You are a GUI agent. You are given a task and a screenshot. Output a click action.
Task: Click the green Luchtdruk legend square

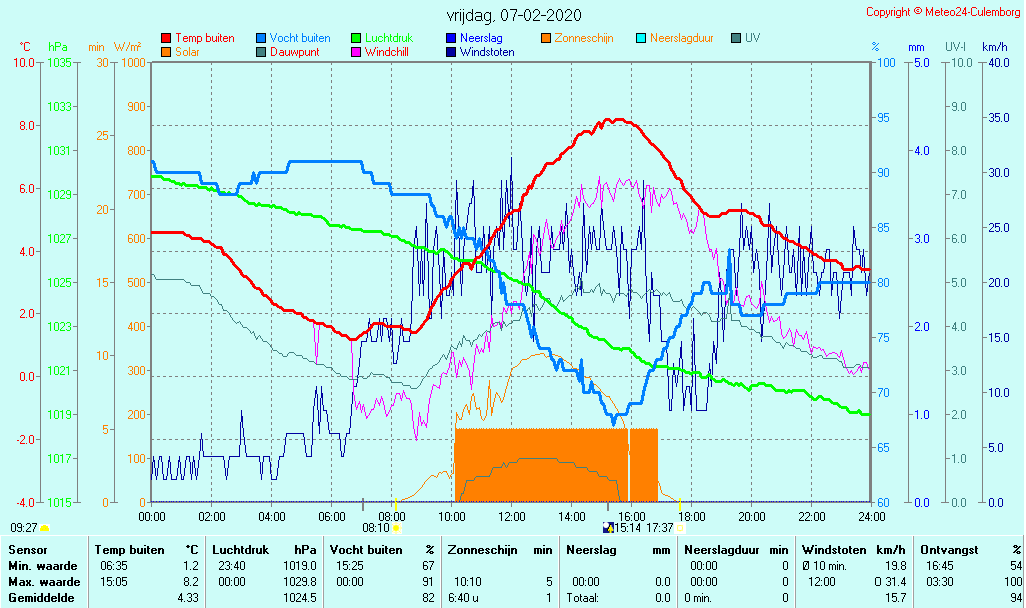(356, 38)
